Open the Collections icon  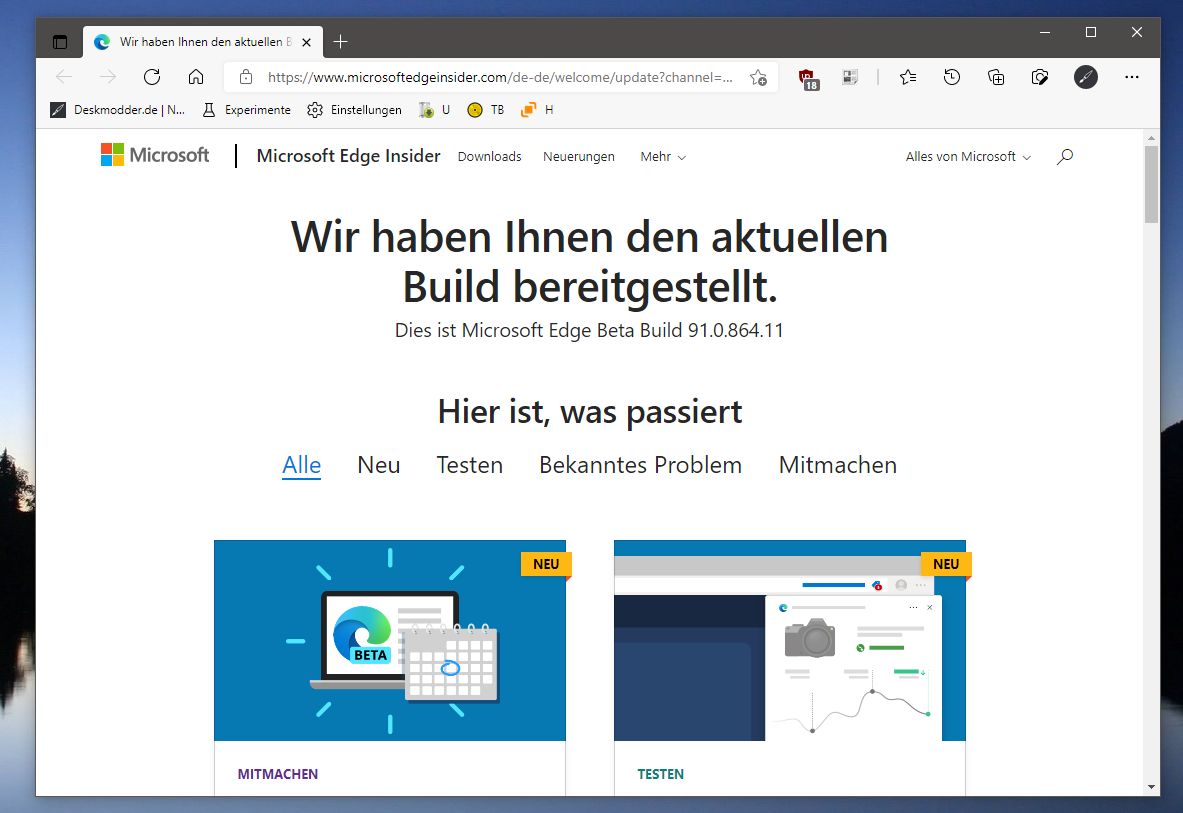click(x=996, y=77)
